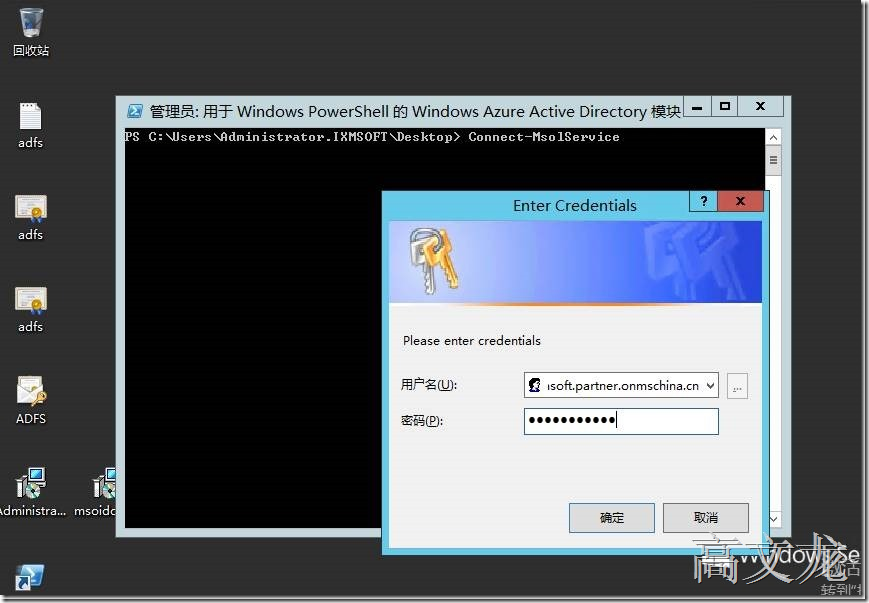Click the browse ellipsis button beside username

point(737,386)
